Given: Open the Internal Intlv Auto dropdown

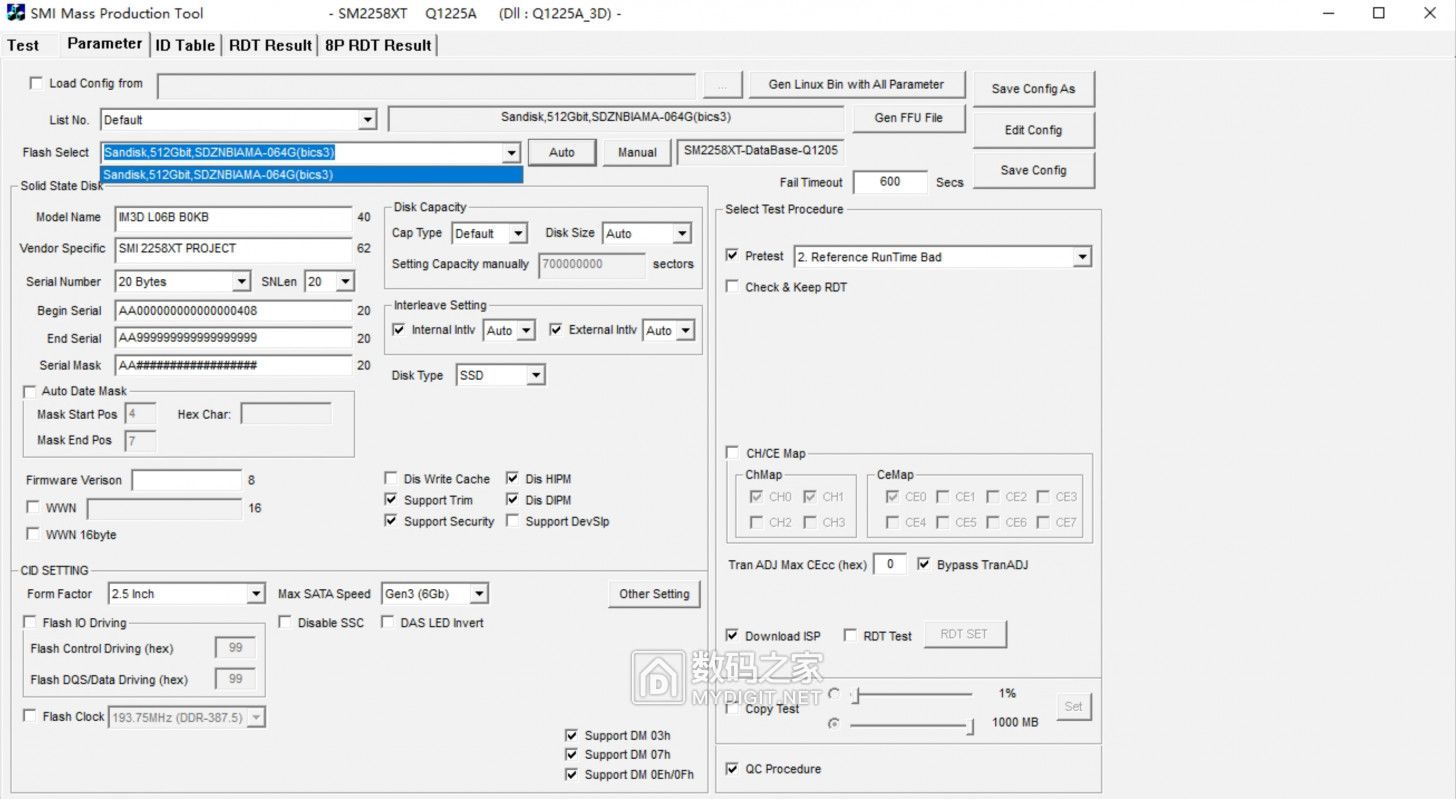Looking at the screenshot, I should click(x=526, y=330).
